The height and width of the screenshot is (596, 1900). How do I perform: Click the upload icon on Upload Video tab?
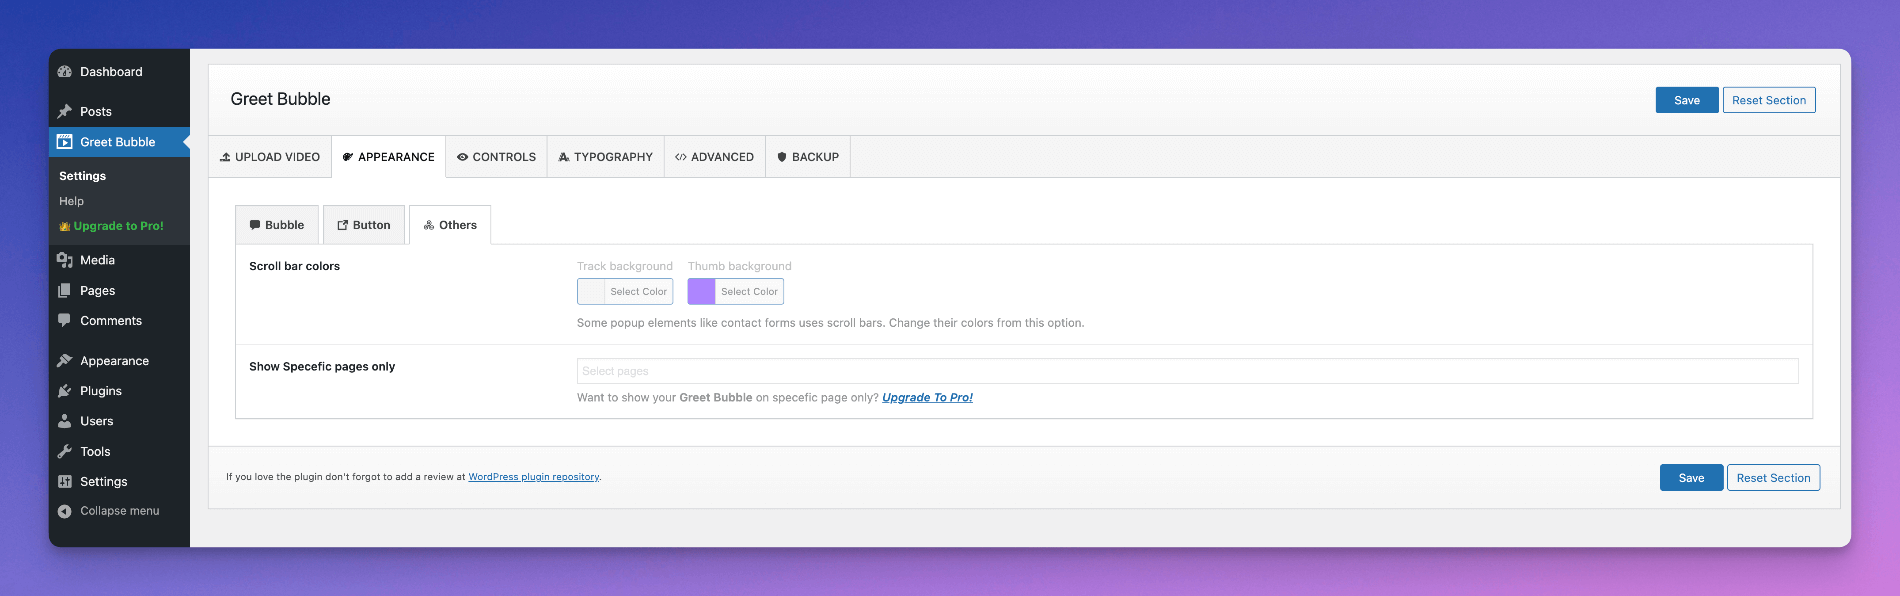tap(225, 157)
